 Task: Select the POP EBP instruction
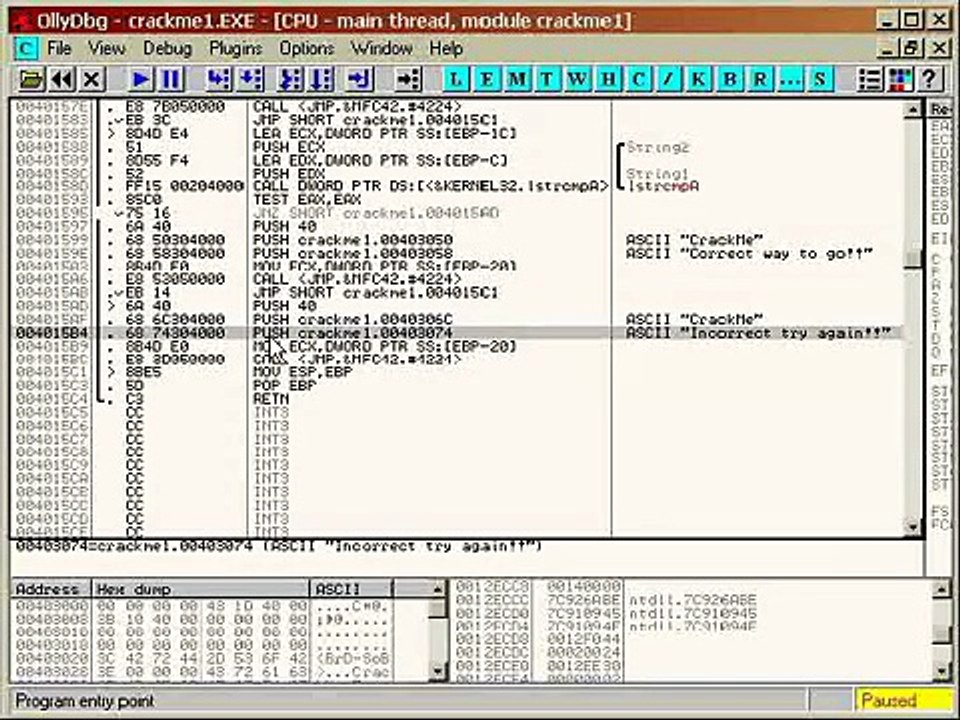[456, 386]
